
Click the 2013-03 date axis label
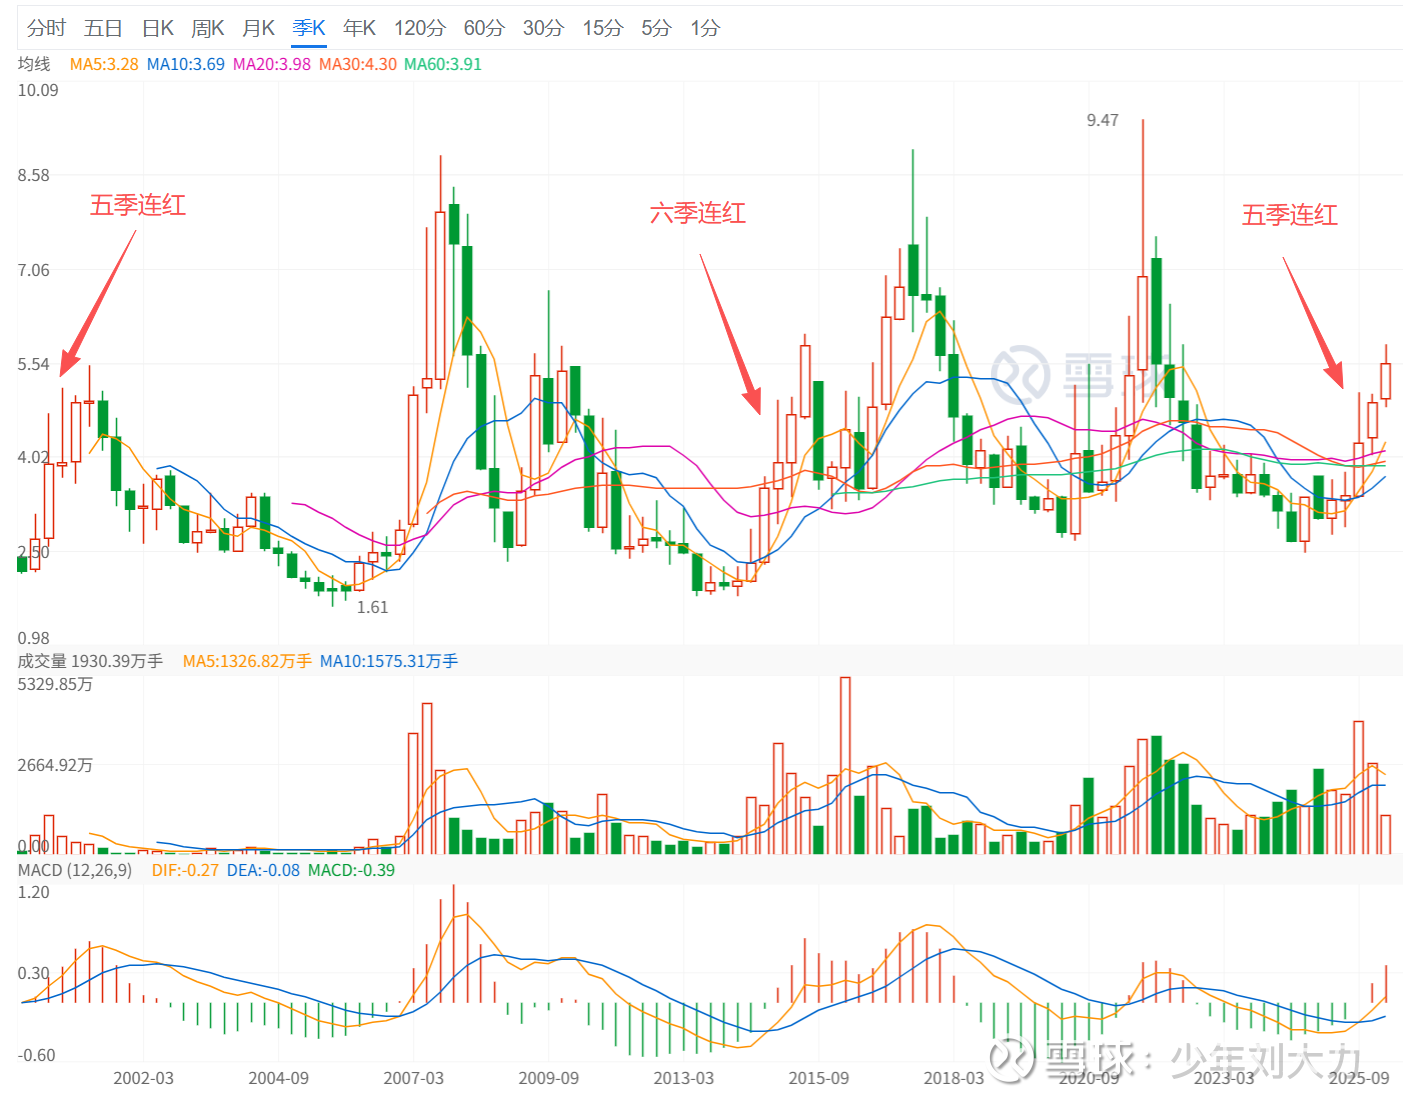(684, 1078)
